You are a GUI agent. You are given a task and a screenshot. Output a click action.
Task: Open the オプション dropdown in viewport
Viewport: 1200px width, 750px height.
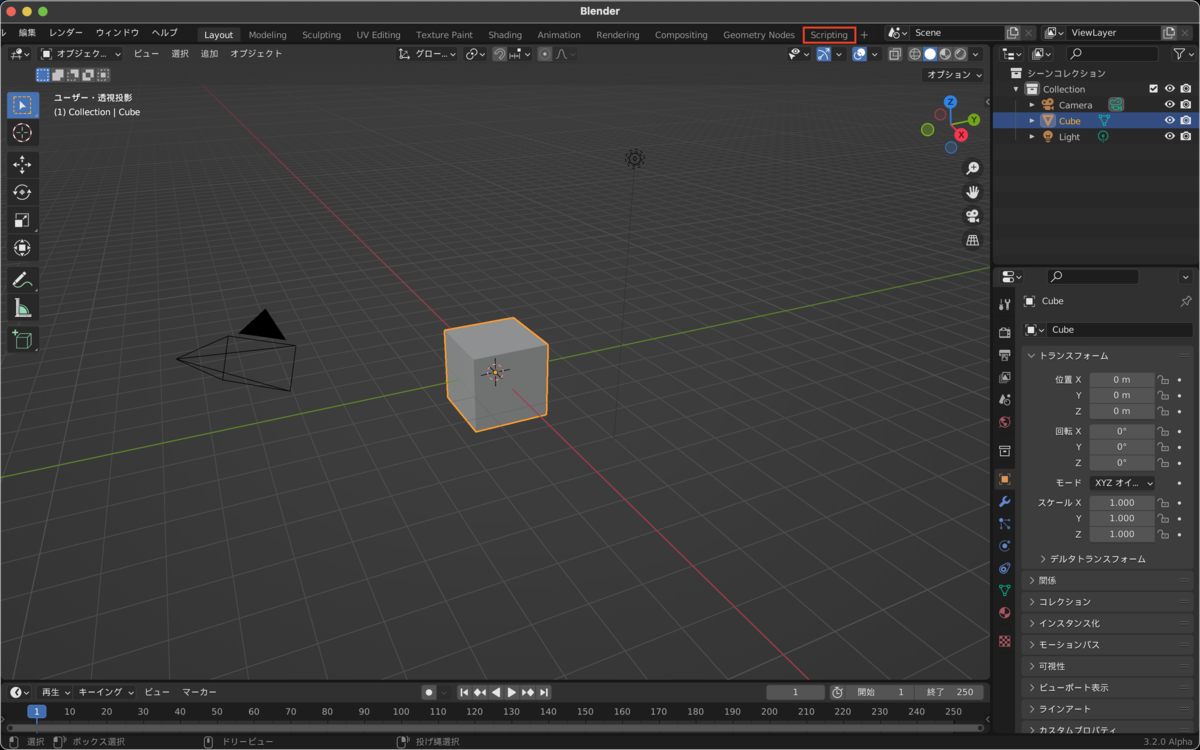click(x=954, y=74)
